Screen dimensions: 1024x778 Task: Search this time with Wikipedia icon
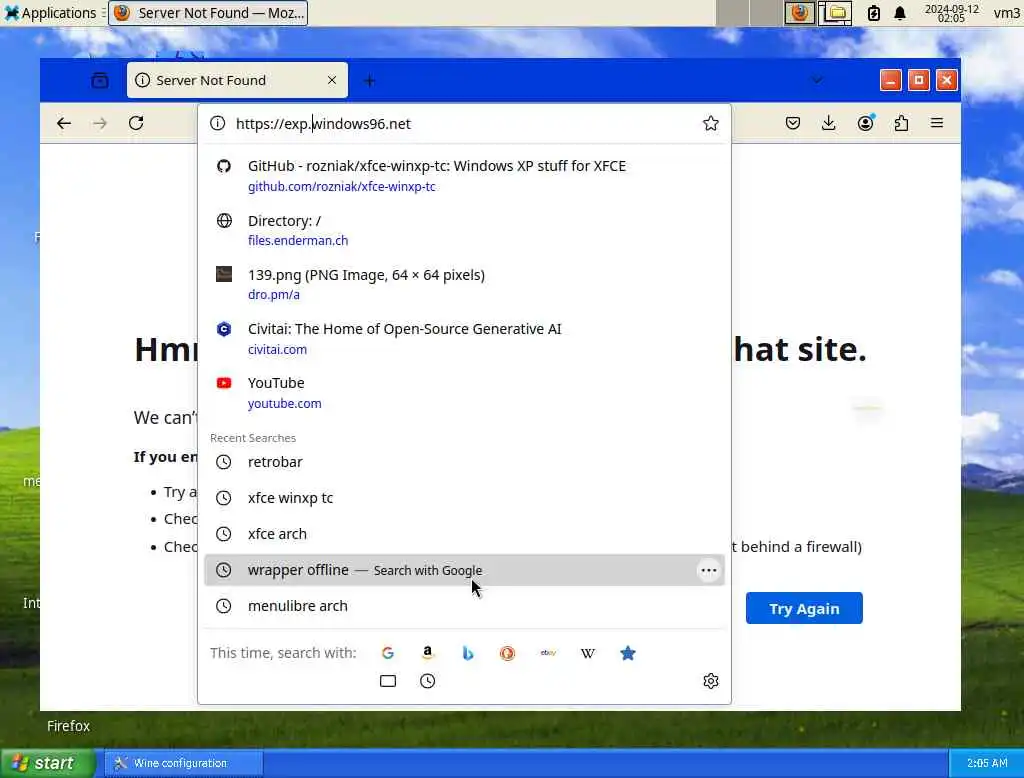(x=588, y=653)
